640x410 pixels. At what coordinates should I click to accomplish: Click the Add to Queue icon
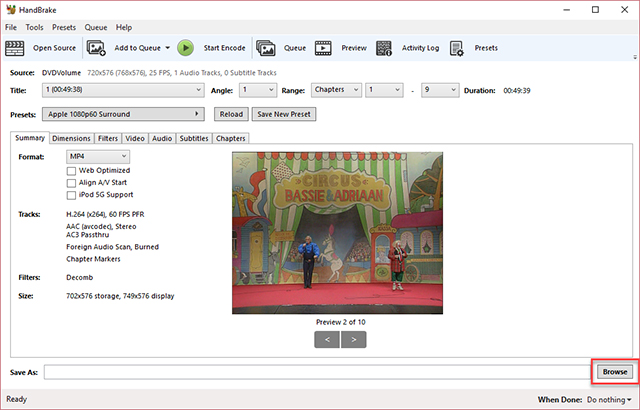[96, 47]
